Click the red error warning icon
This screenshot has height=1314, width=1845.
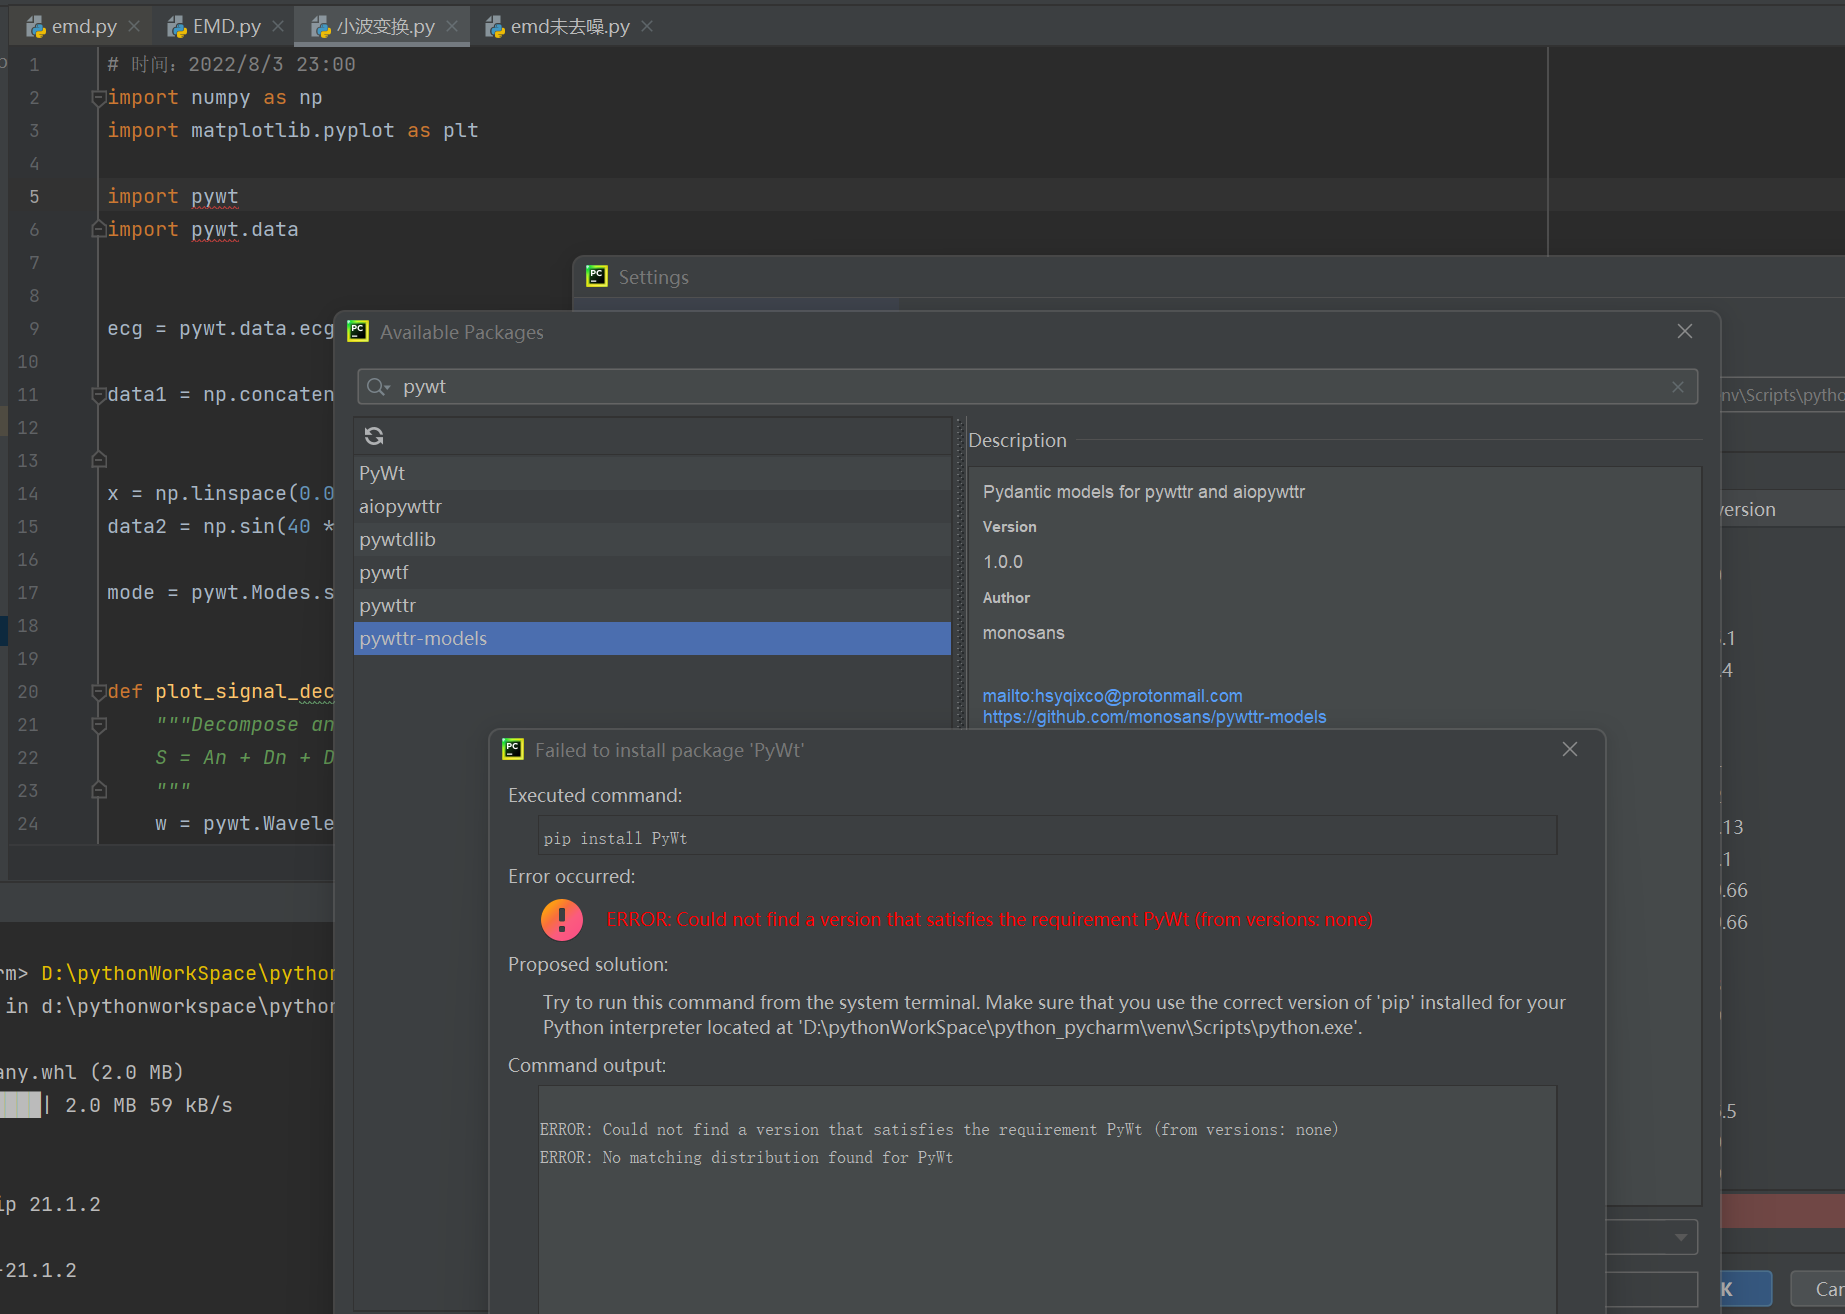[562, 920]
